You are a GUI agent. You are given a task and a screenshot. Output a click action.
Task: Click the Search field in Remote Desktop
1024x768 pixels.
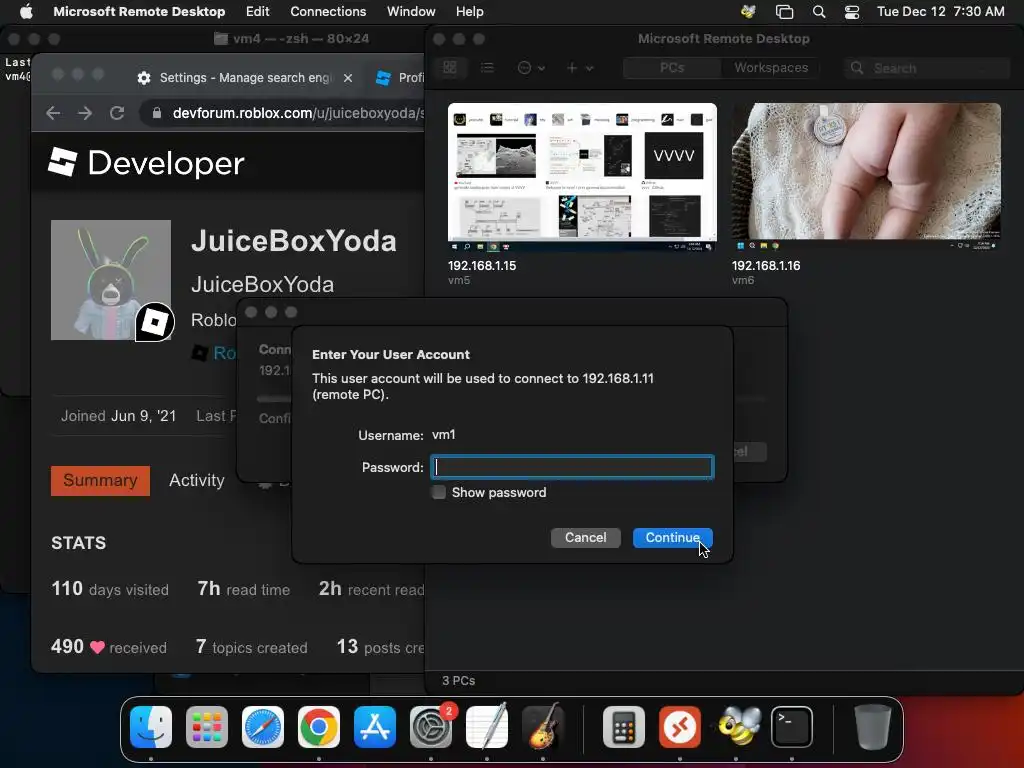click(x=927, y=68)
